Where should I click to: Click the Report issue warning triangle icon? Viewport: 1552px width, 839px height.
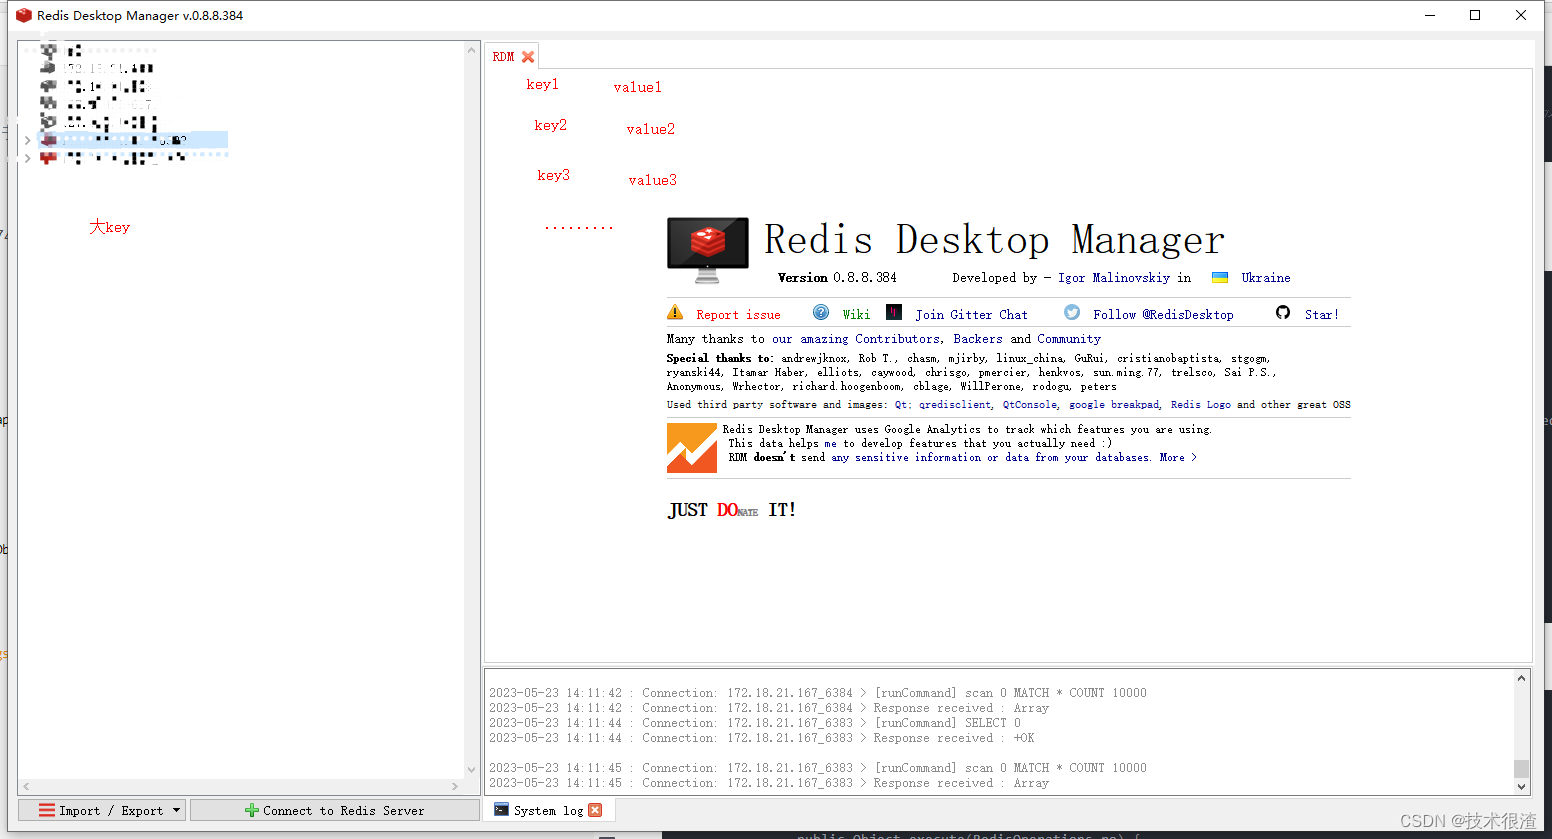[675, 312]
